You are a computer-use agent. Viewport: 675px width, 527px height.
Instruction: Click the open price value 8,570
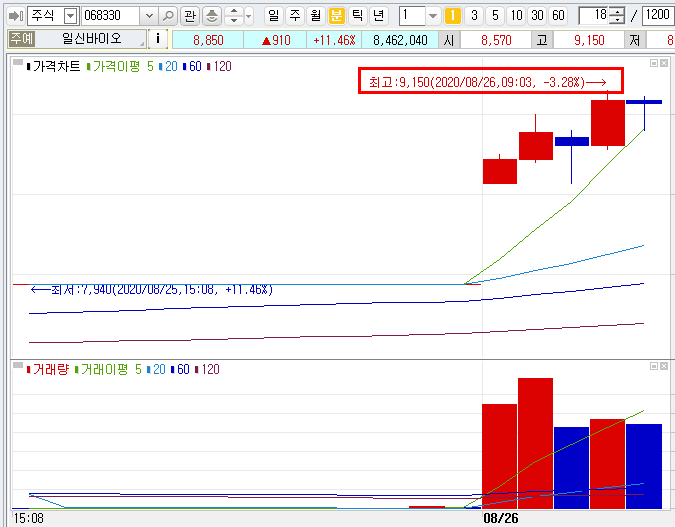pos(496,40)
